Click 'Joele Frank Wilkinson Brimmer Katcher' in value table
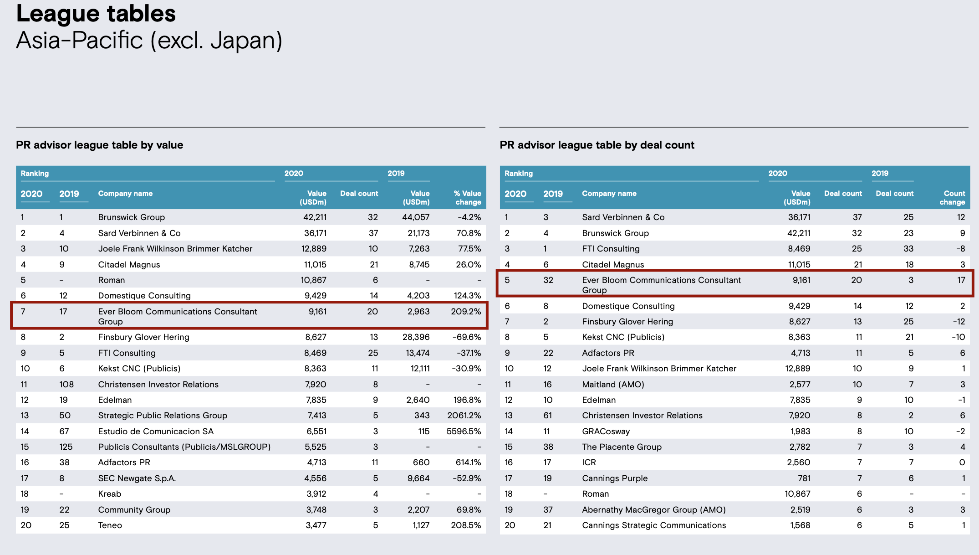The height and width of the screenshot is (555, 979). [x=175, y=248]
